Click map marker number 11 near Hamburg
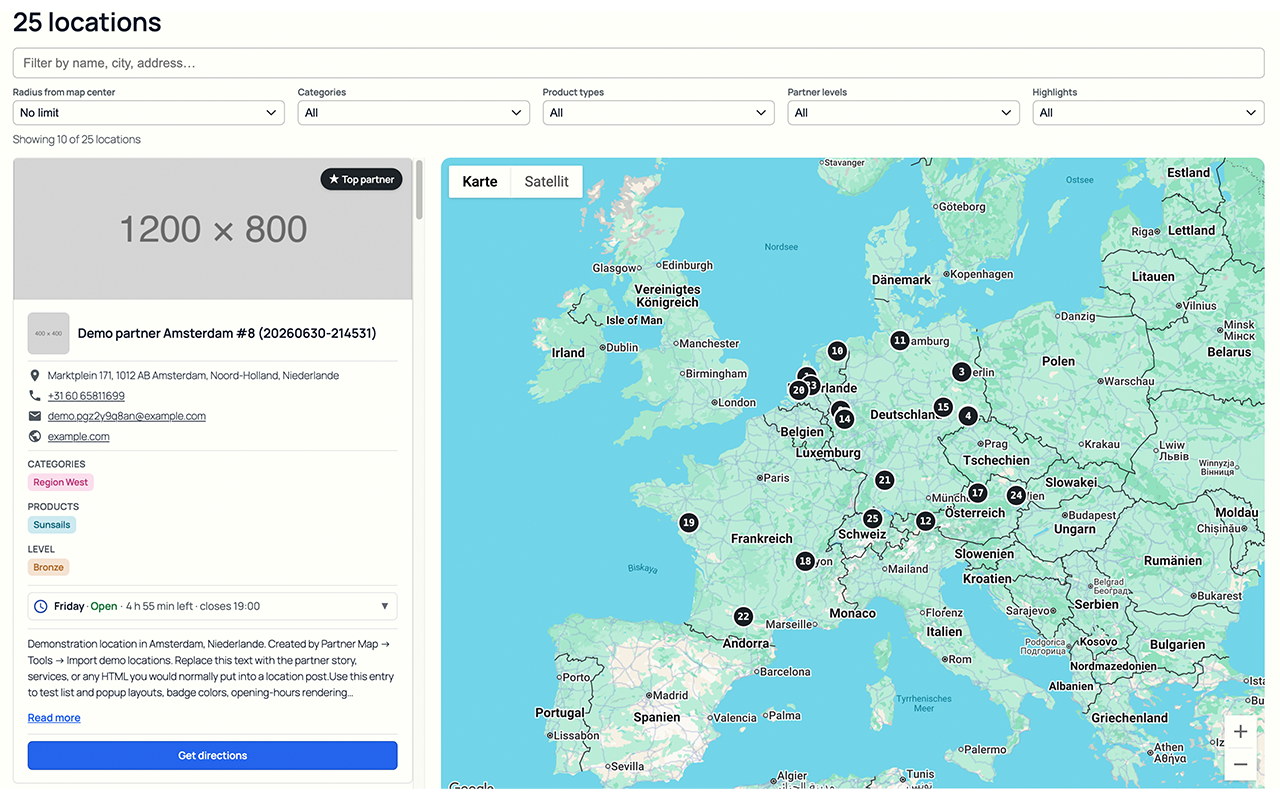 point(900,340)
